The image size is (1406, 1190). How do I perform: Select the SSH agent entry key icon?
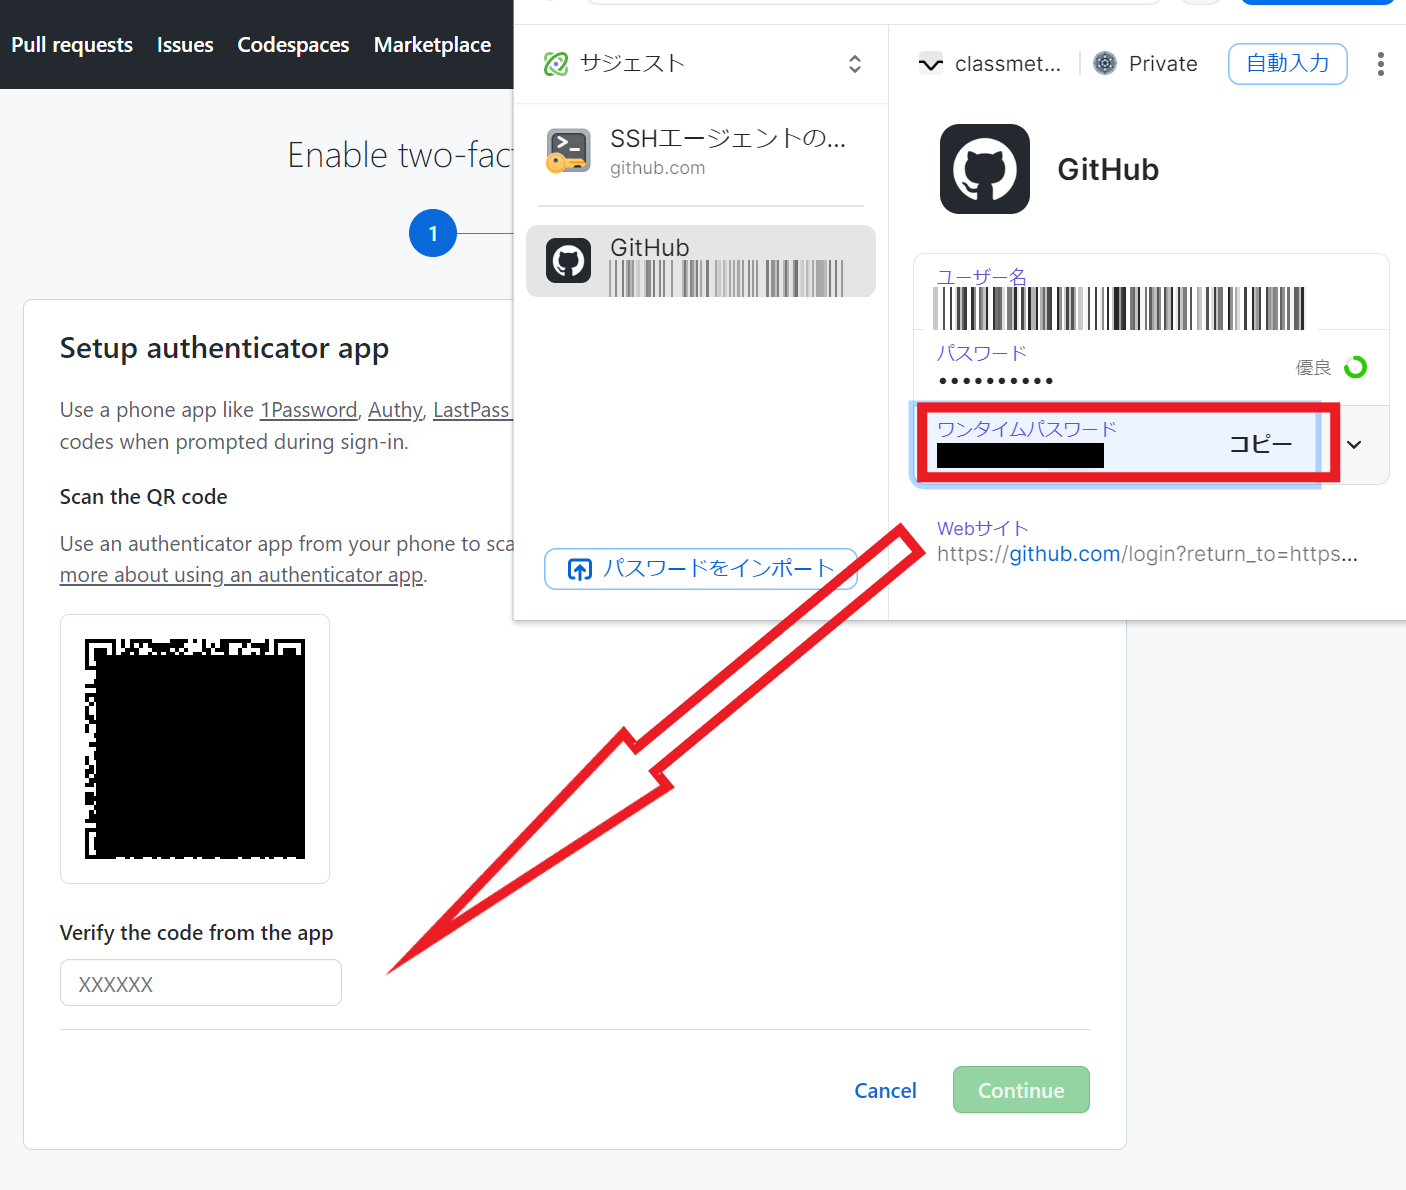[x=568, y=151]
